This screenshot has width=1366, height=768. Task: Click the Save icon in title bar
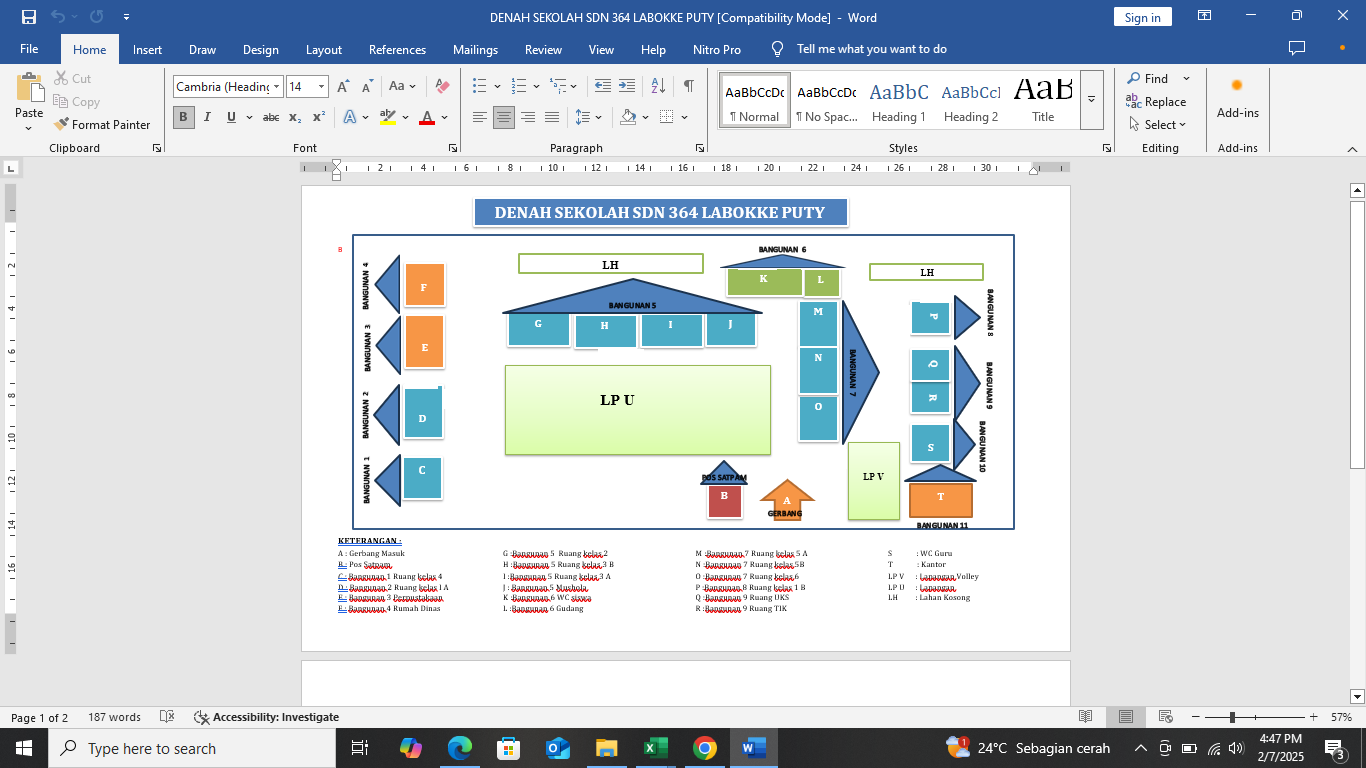(28, 17)
